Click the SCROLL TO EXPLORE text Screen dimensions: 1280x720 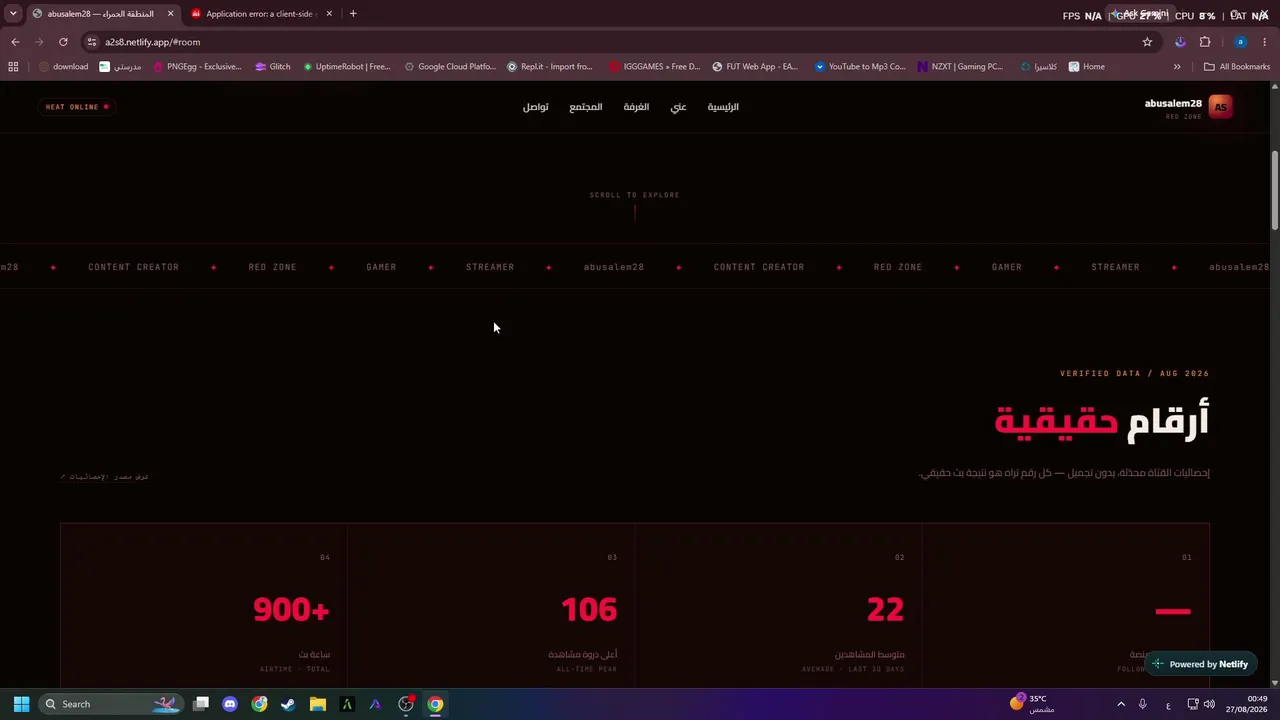point(634,195)
